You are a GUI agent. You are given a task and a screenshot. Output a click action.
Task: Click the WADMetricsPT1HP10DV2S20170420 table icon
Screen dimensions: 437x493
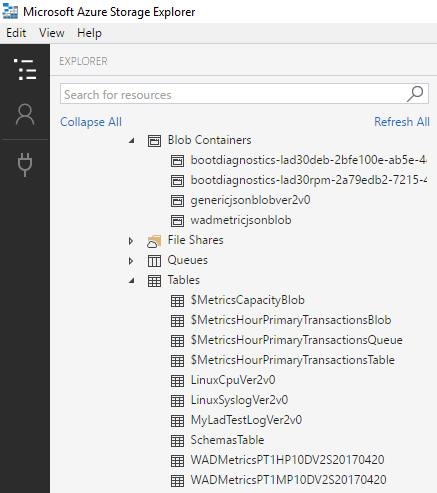[x=177, y=461]
